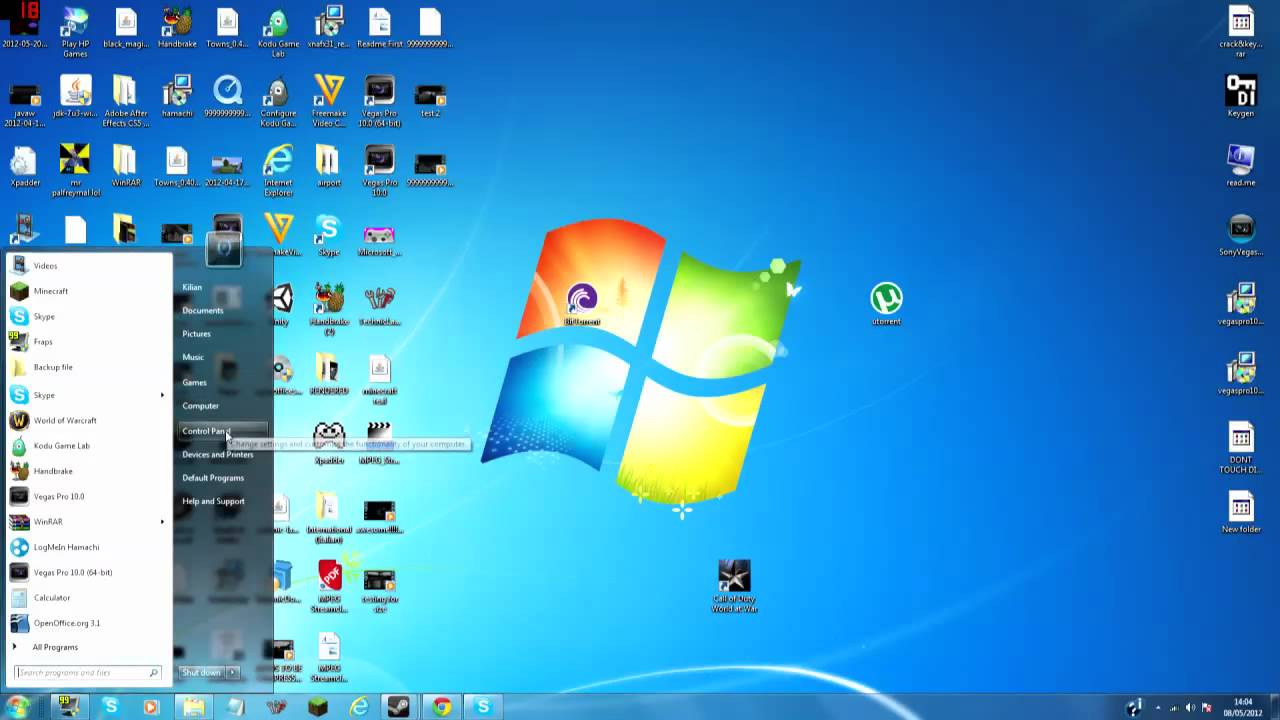The height and width of the screenshot is (720, 1280).
Task: Select the Keygen desktop icon
Action: tap(1241, 97)
